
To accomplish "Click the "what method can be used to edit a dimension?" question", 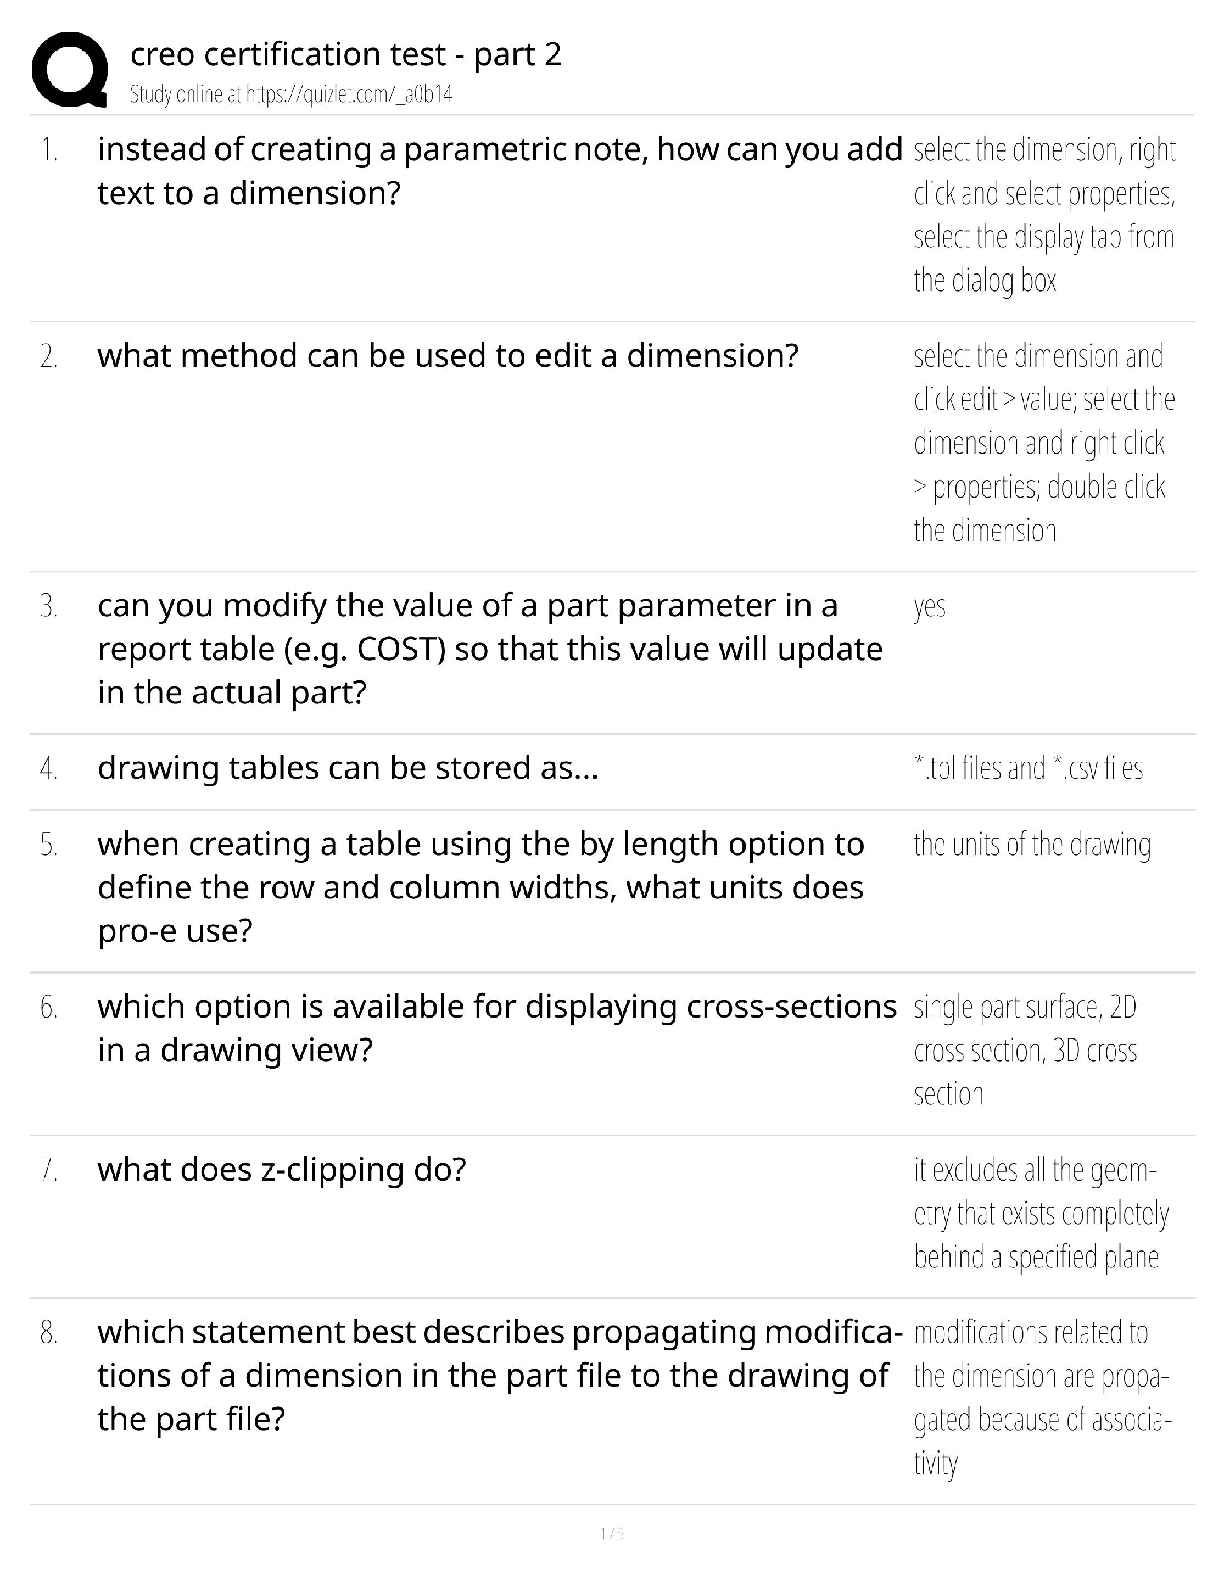I will [448, 356].
